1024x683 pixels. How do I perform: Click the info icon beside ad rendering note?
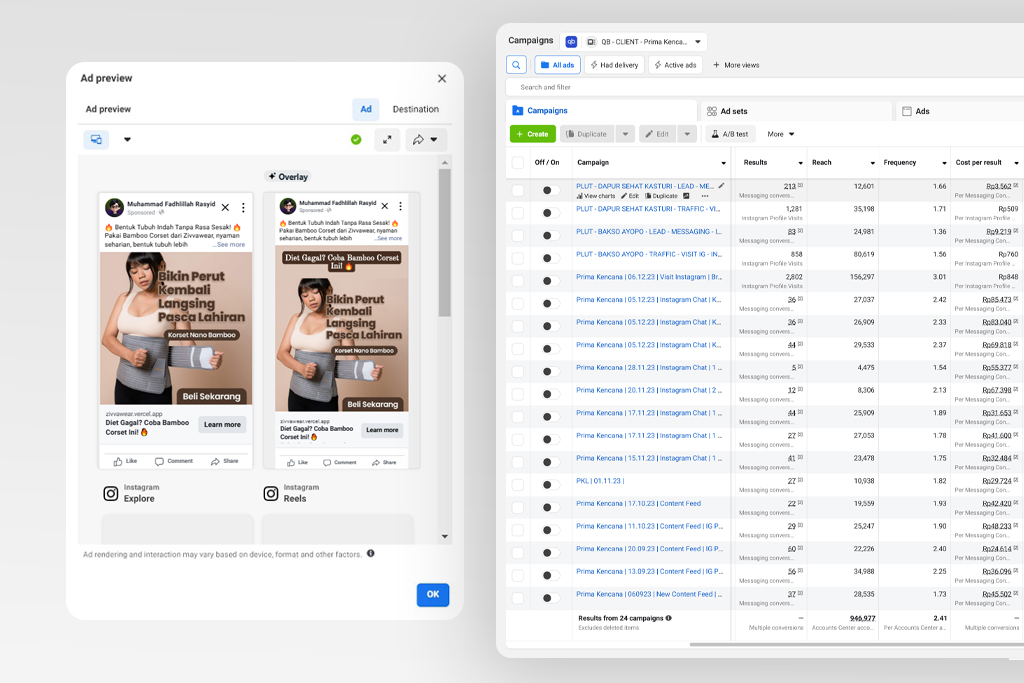tap(370, 553)
